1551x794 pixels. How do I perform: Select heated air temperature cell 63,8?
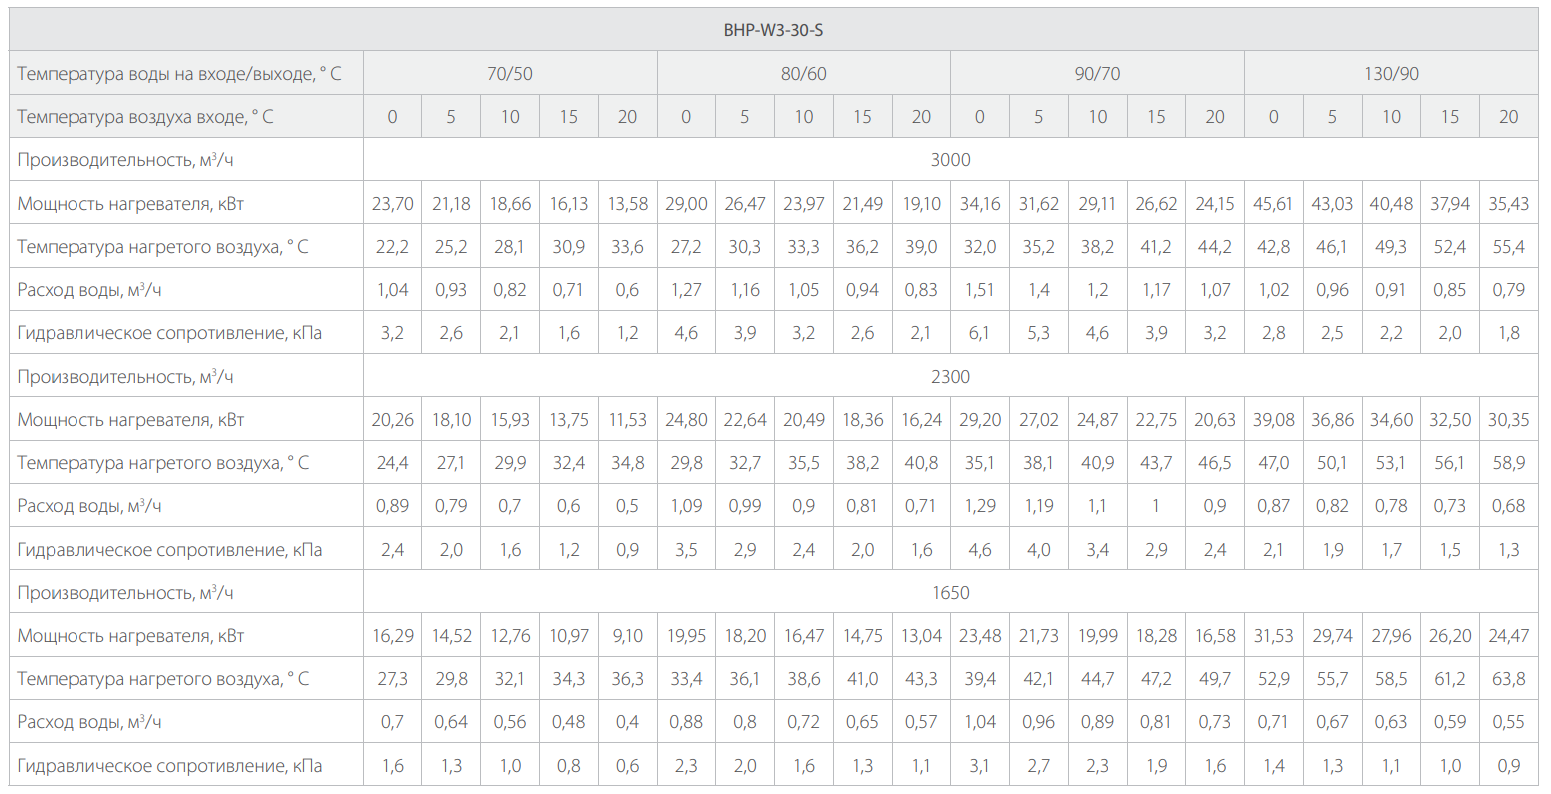1508,679
